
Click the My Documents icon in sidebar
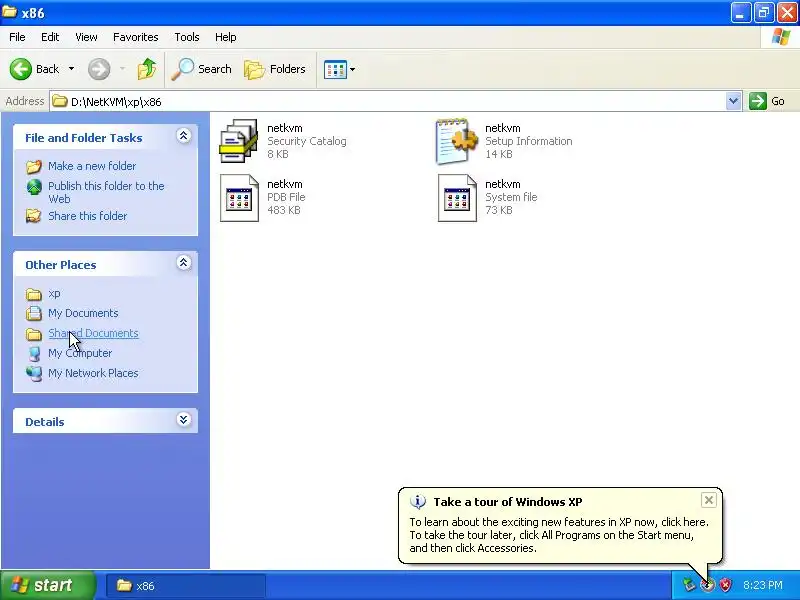pos(34,313)
